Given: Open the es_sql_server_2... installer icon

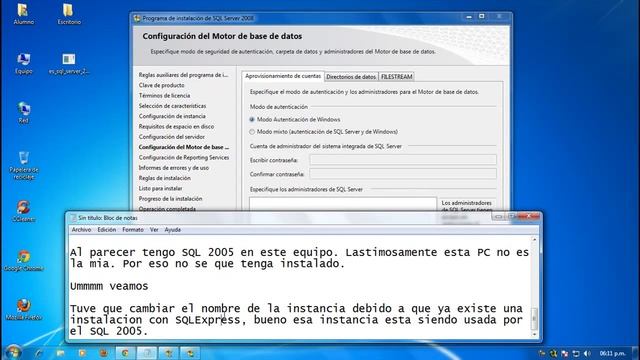Looking at the screenshot, I should click(69, 63).
